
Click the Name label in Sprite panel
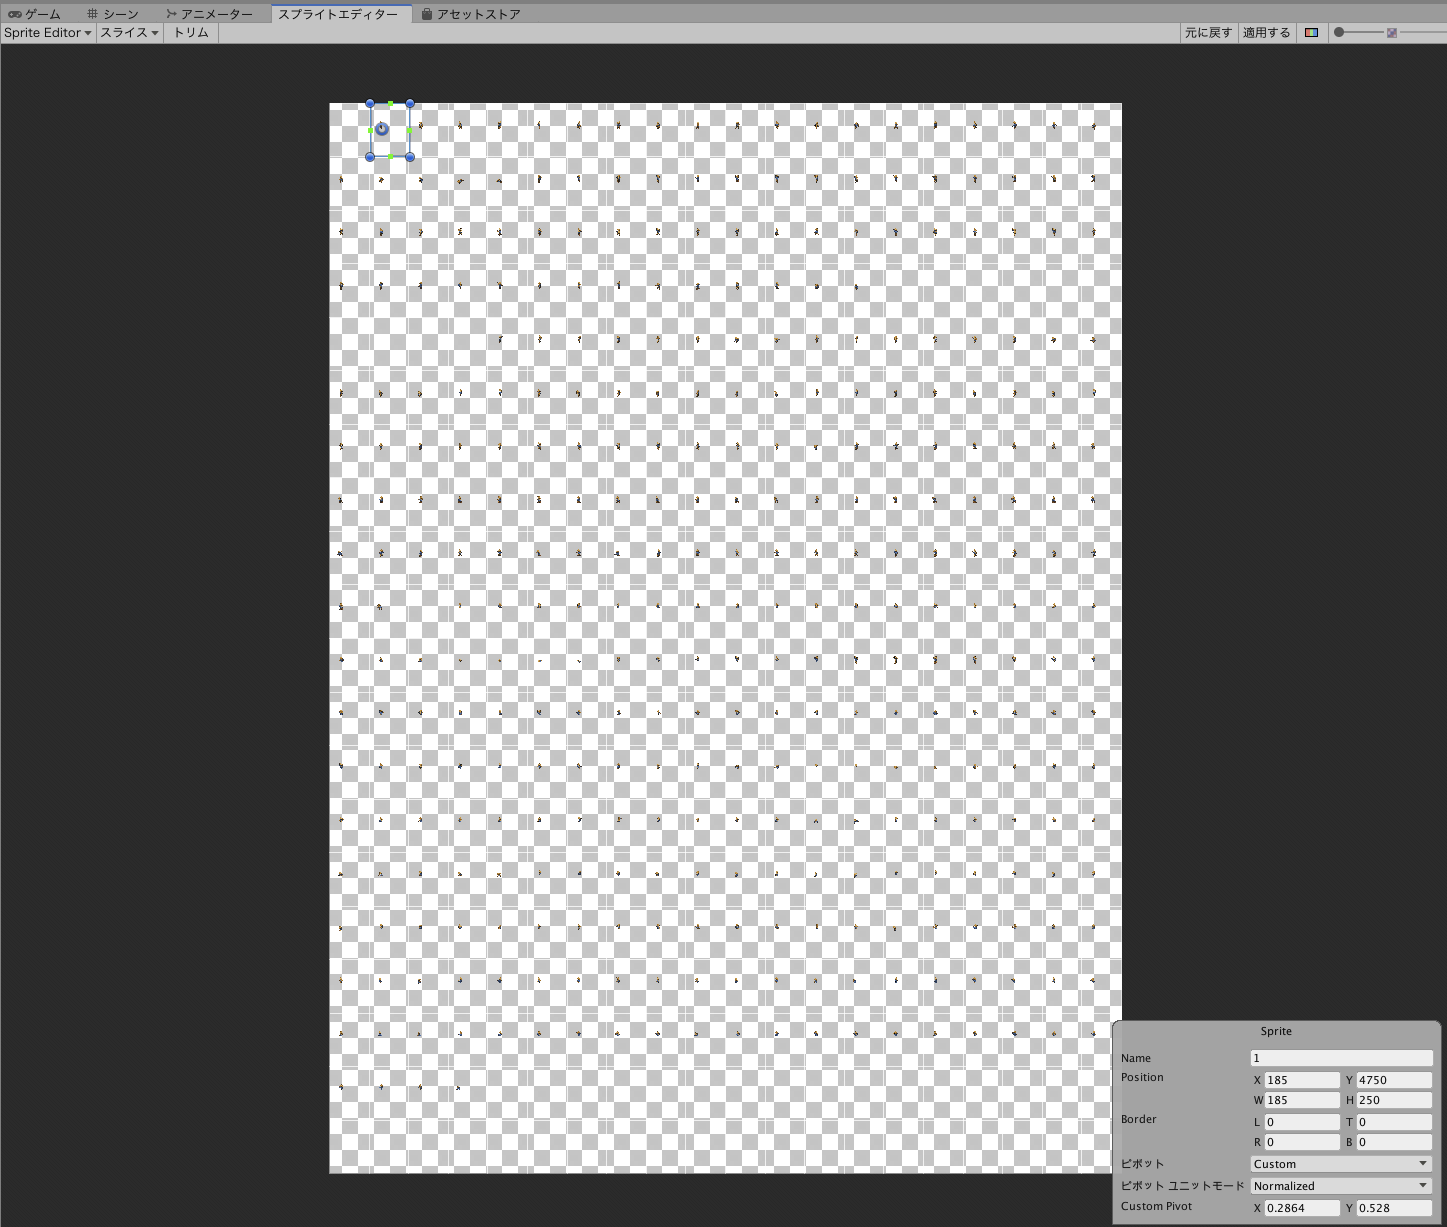(1136, 1058)
